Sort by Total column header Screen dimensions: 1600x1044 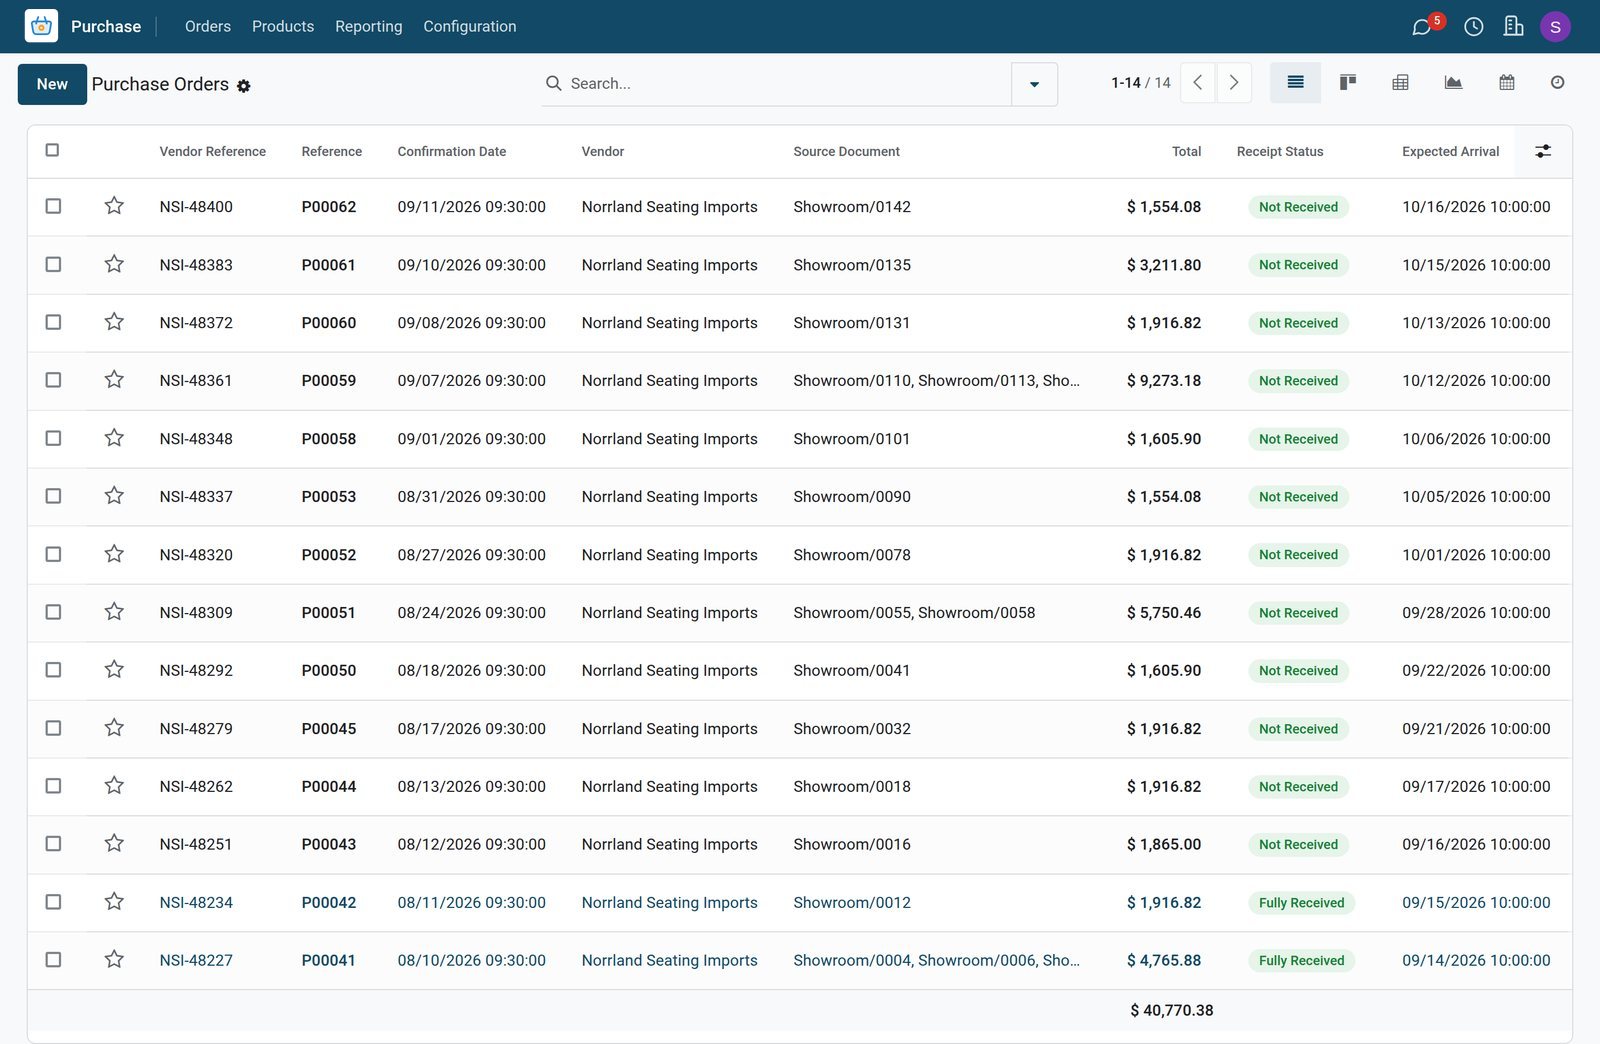[1186, 151]
